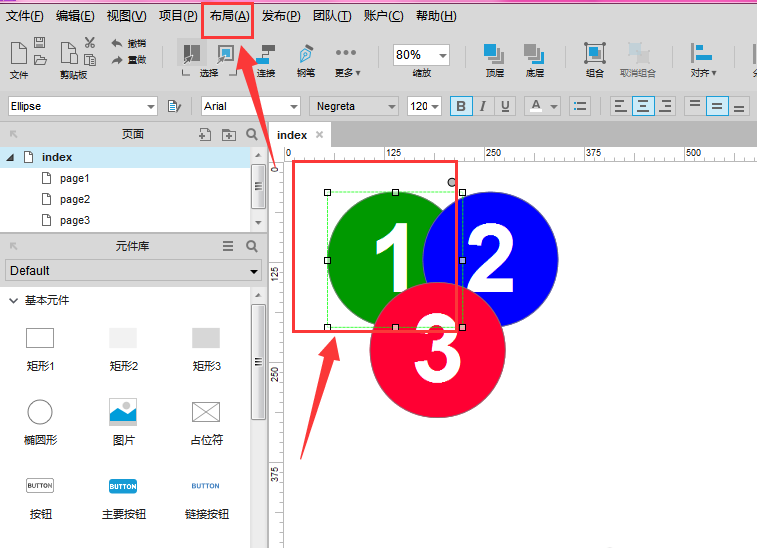757x548 pixels.
Task: Click the search icon in 元件库 panel
Action: pos(252,246)
